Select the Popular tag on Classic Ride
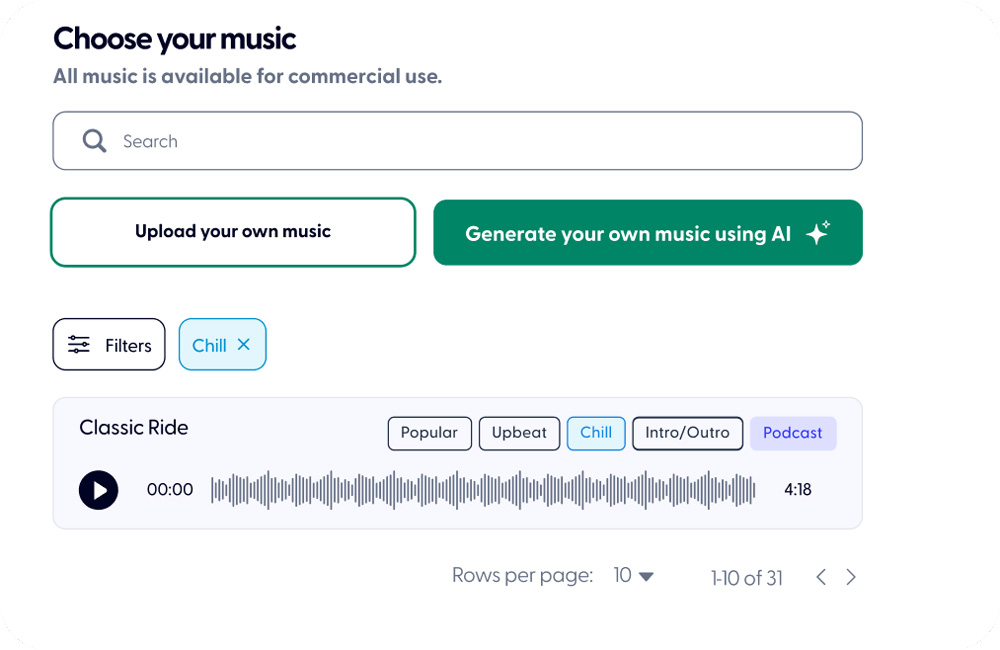1000x650 pixels. pos(429,433)
